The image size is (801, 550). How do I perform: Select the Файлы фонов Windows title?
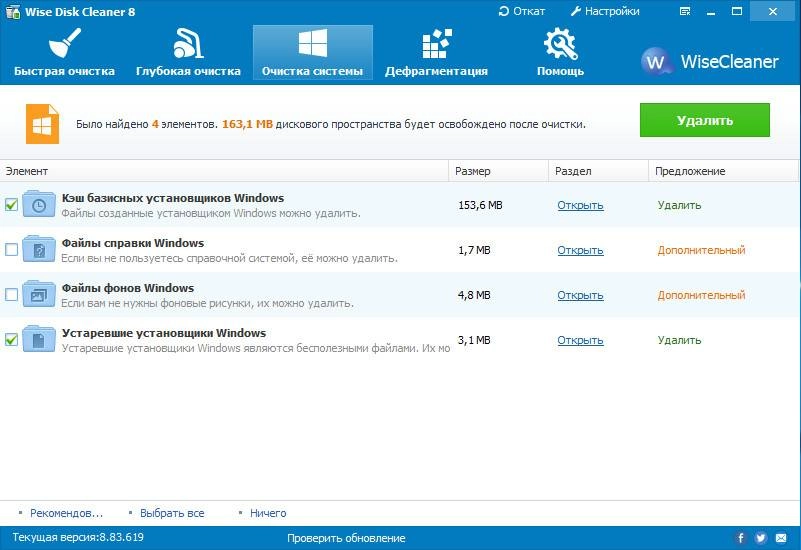(x=128, y=288)
